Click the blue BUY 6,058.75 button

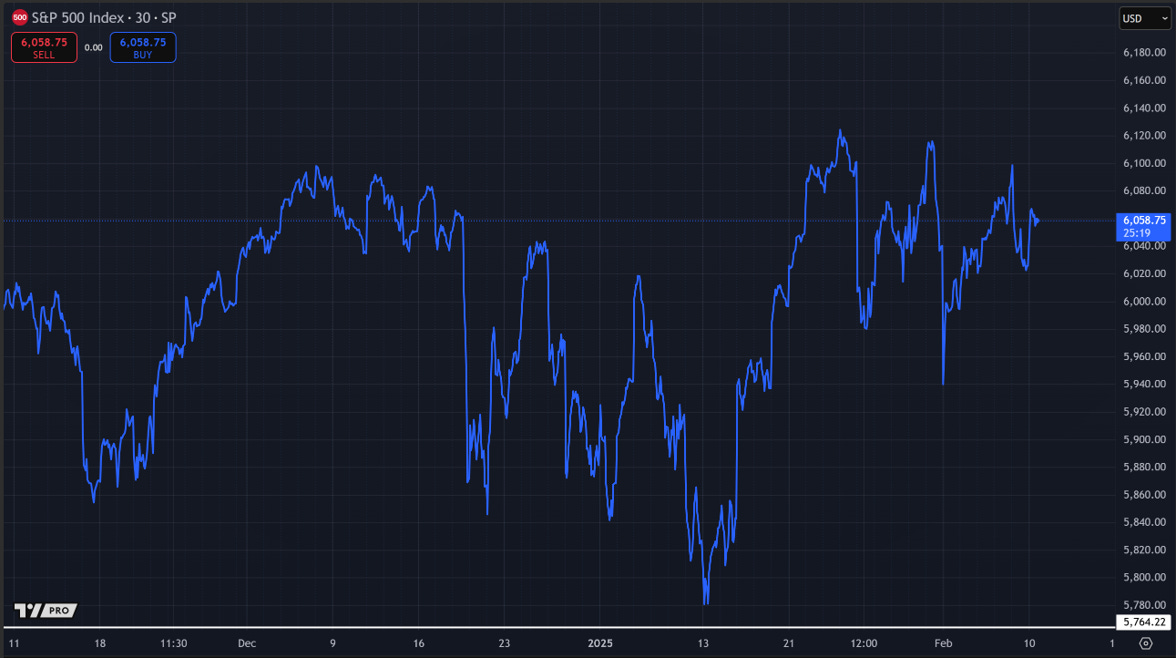(142, 47)
